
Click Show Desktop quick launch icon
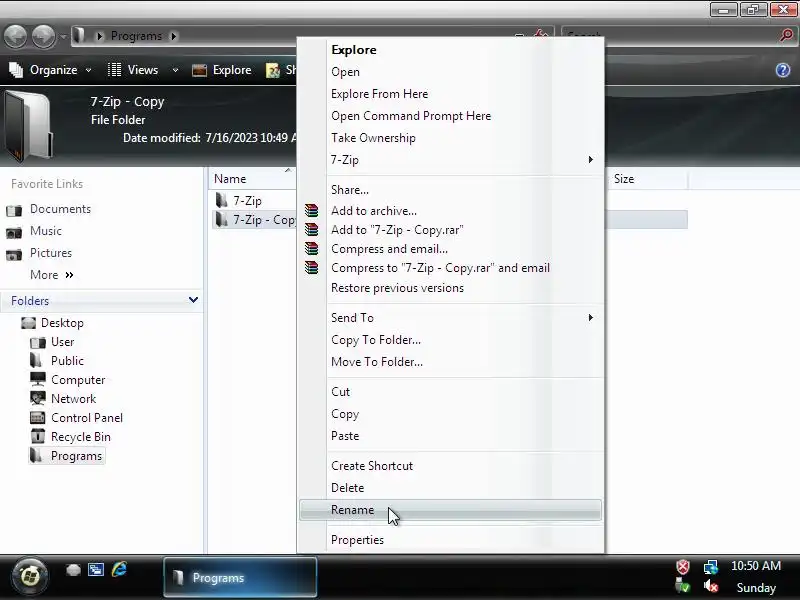[x=73, y=569]
